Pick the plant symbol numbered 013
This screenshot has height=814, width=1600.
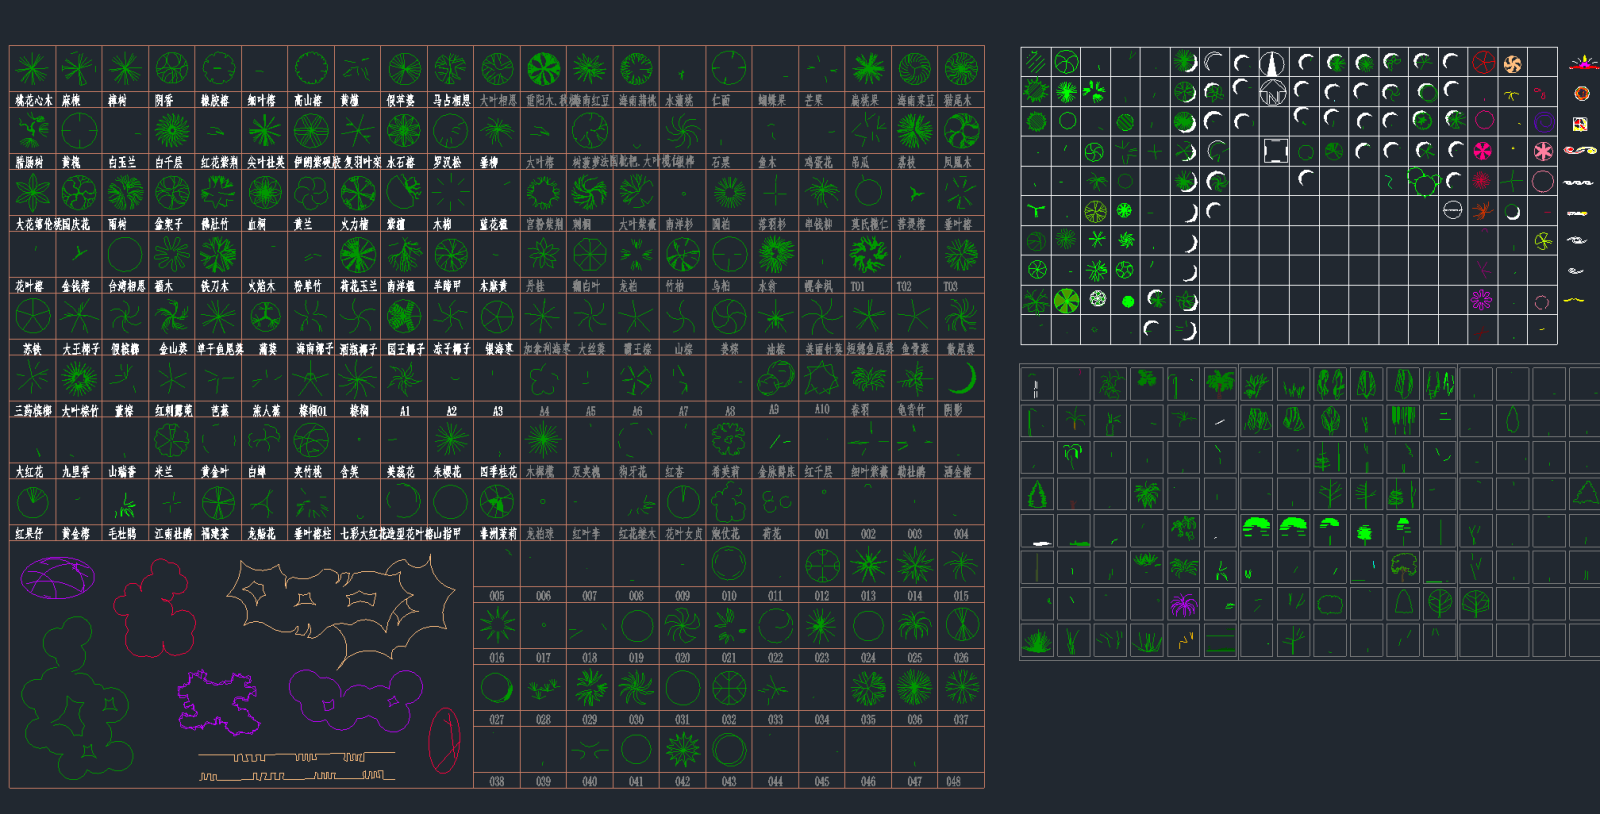[868, 565]
